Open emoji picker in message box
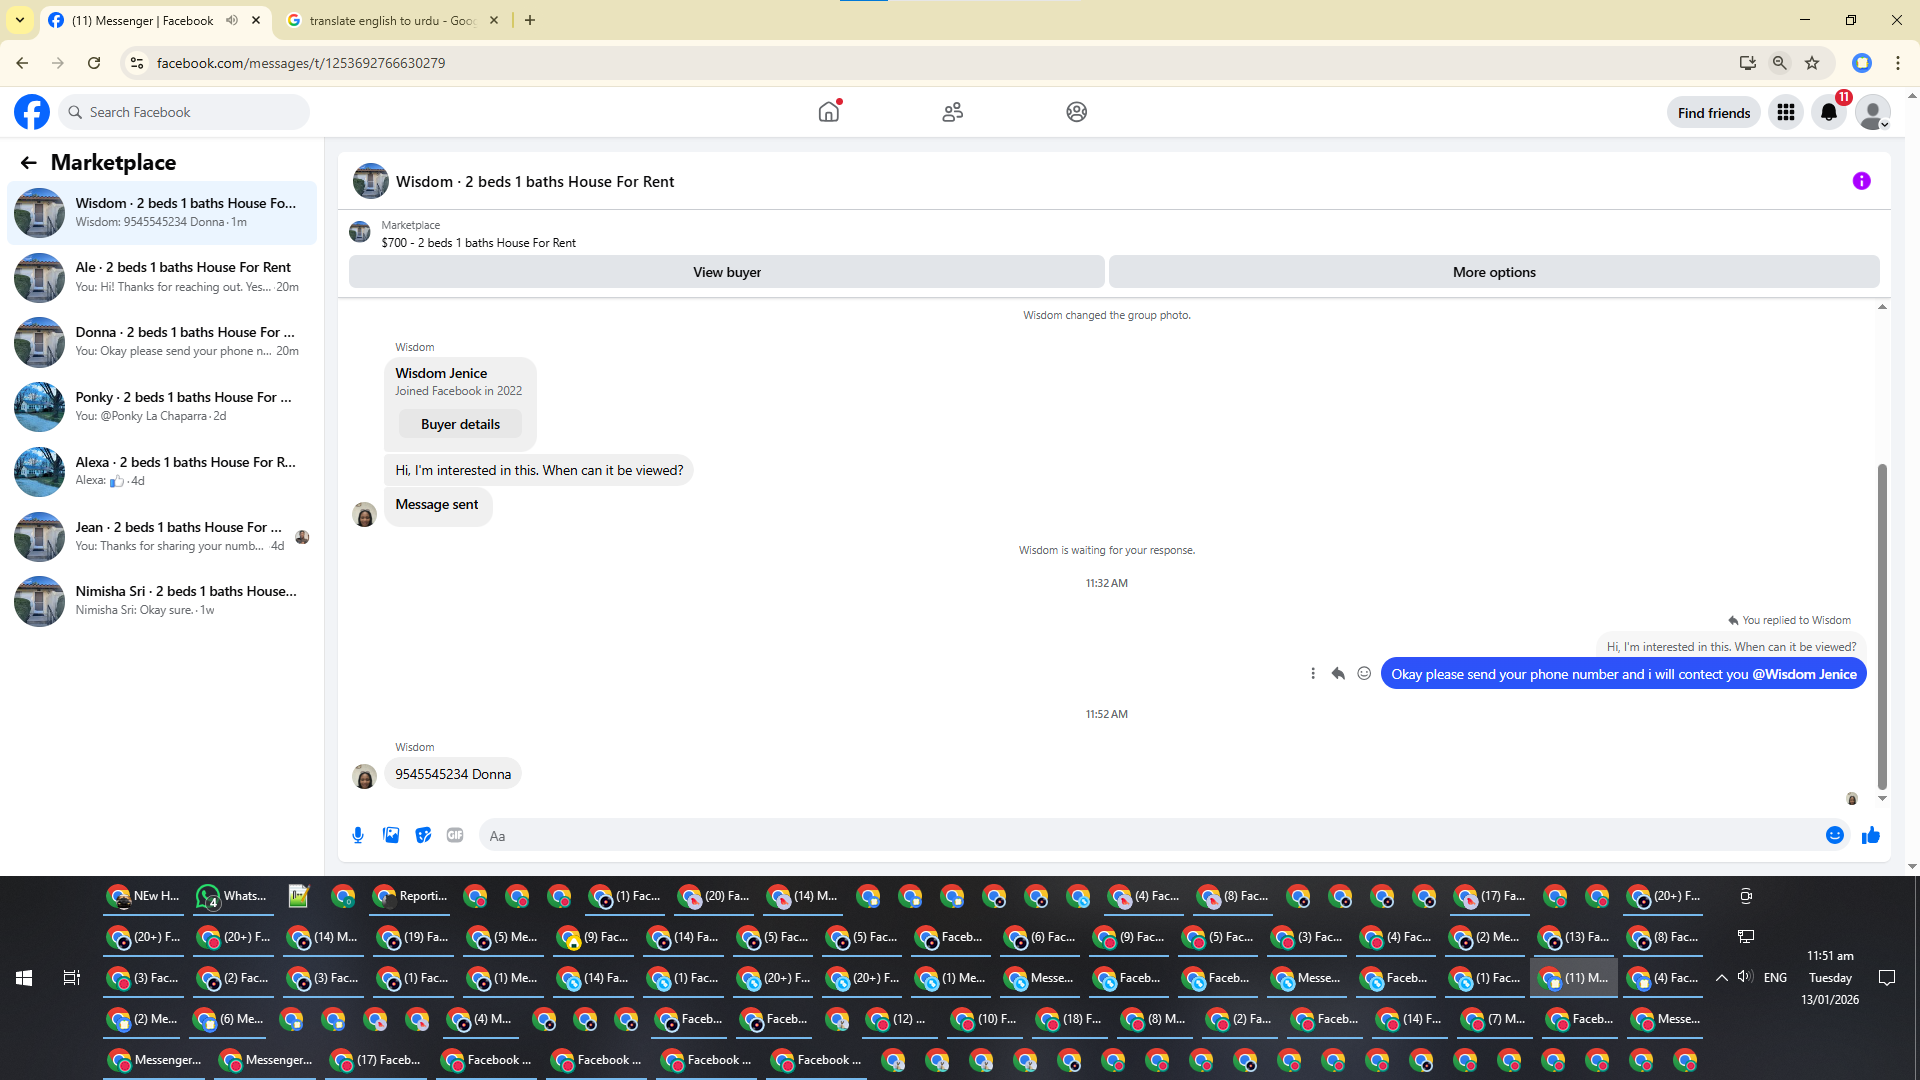 coord(1834,835)
